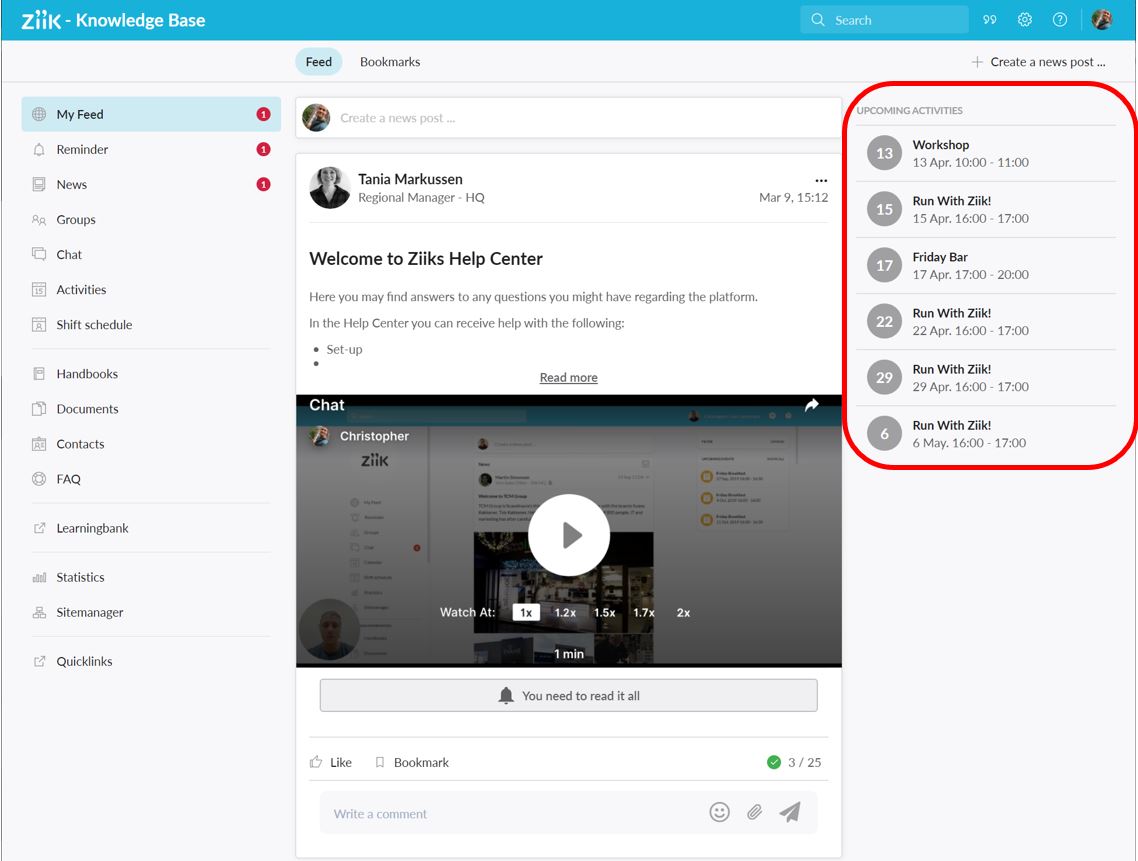Share the video using the arrow icon
The height and width of the screenshot is (861, 1138).
click(x=811, y=405)
